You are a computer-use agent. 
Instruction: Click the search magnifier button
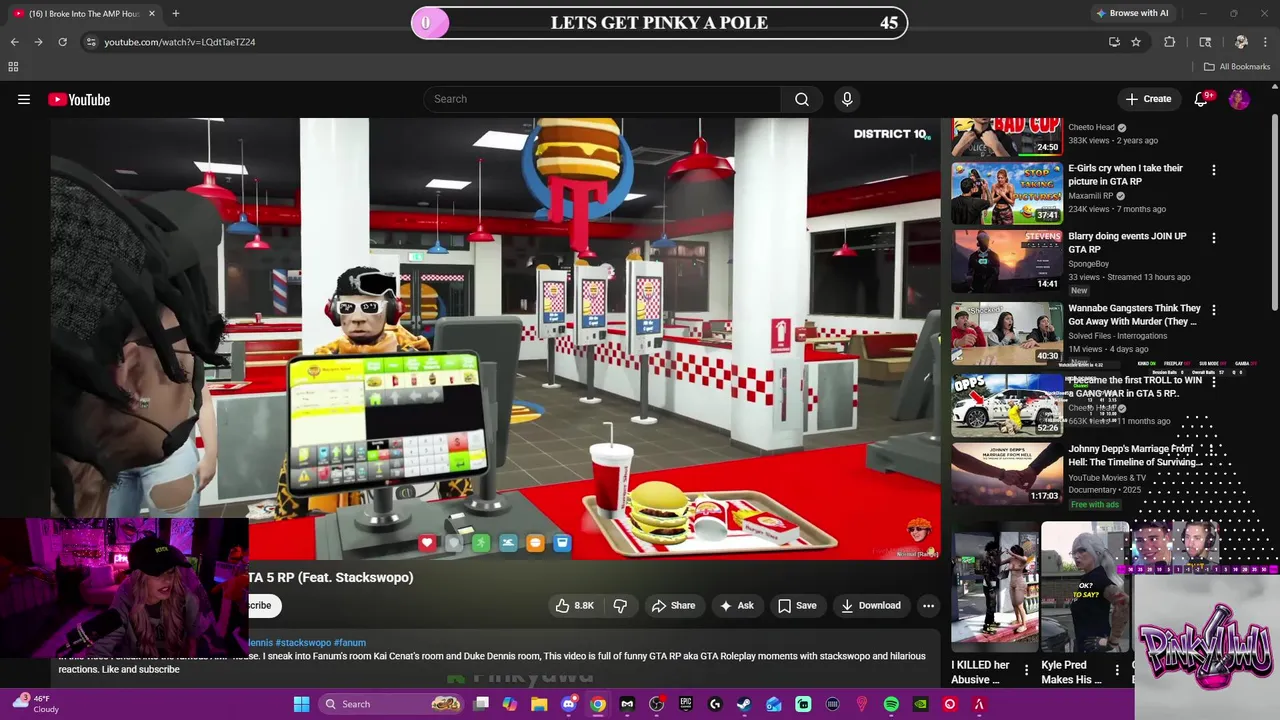802,99
